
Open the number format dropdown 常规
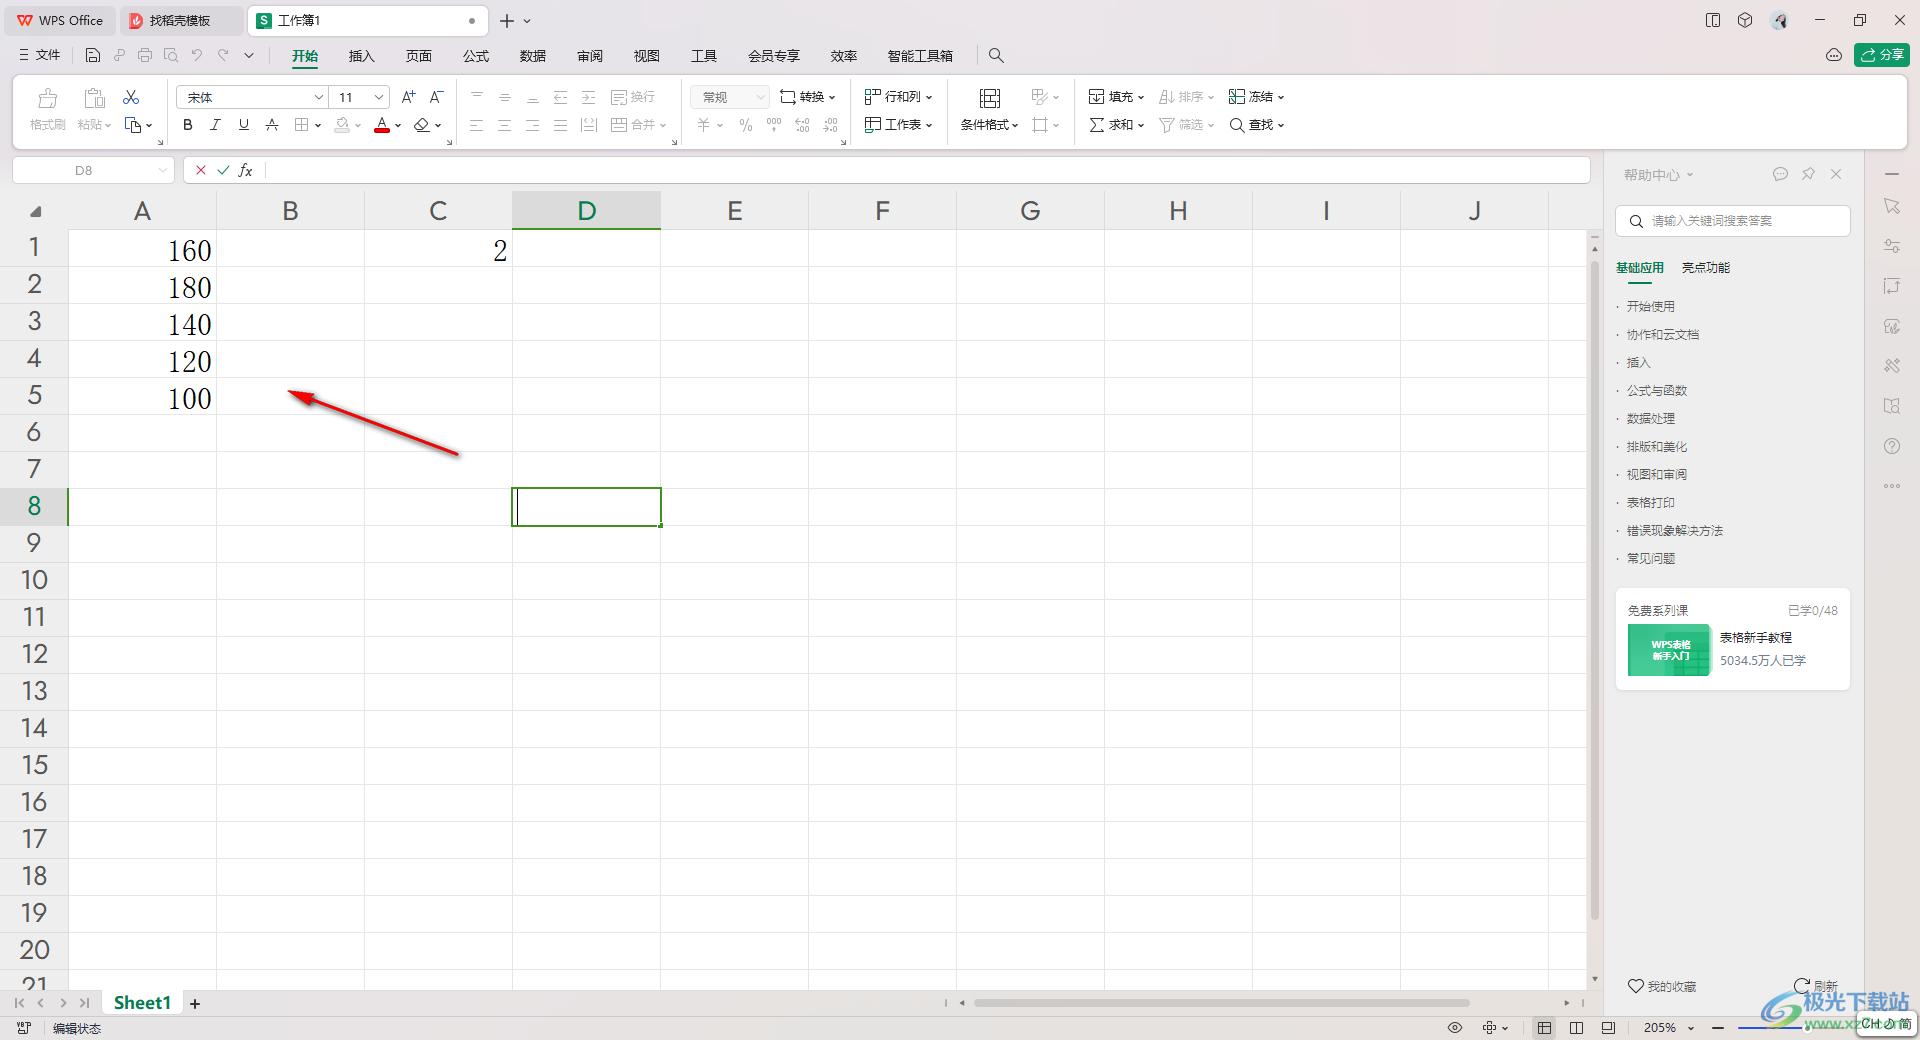pos(730,97)
